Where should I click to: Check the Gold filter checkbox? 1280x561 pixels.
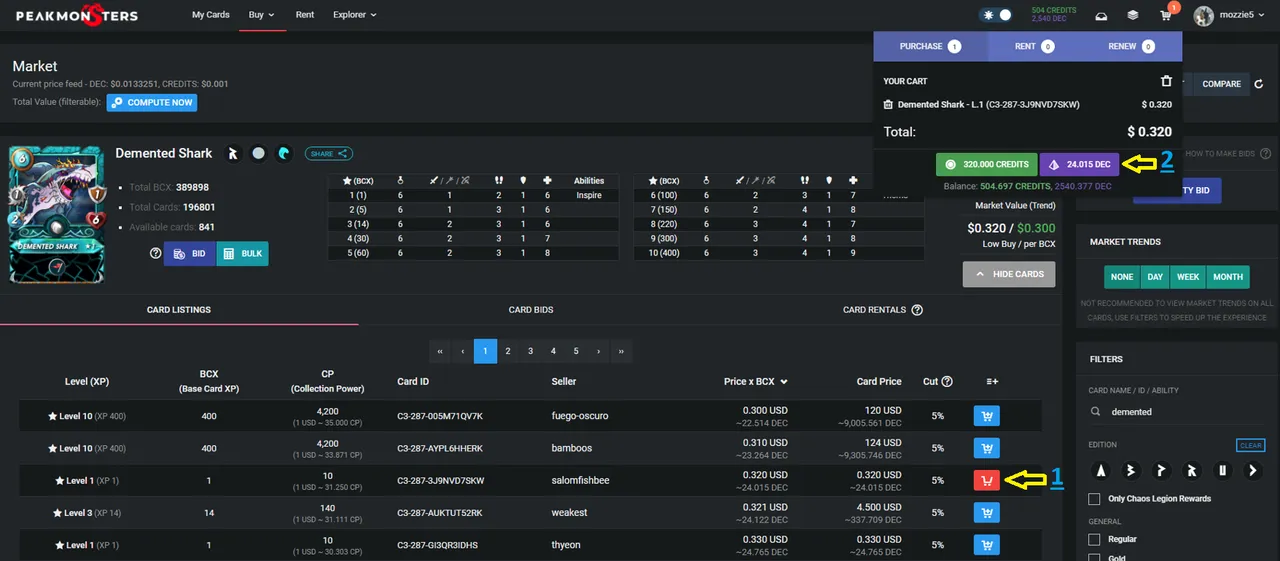point(1094,557)
